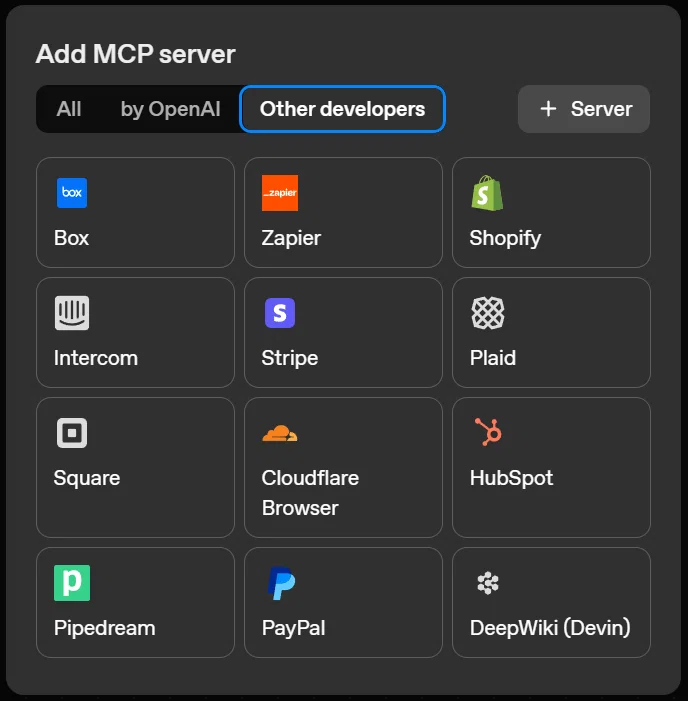The width and height of the screenshot is (688, 701).
Task: Click the blue PayPal logo icon
Action: (x=282, y=583)
